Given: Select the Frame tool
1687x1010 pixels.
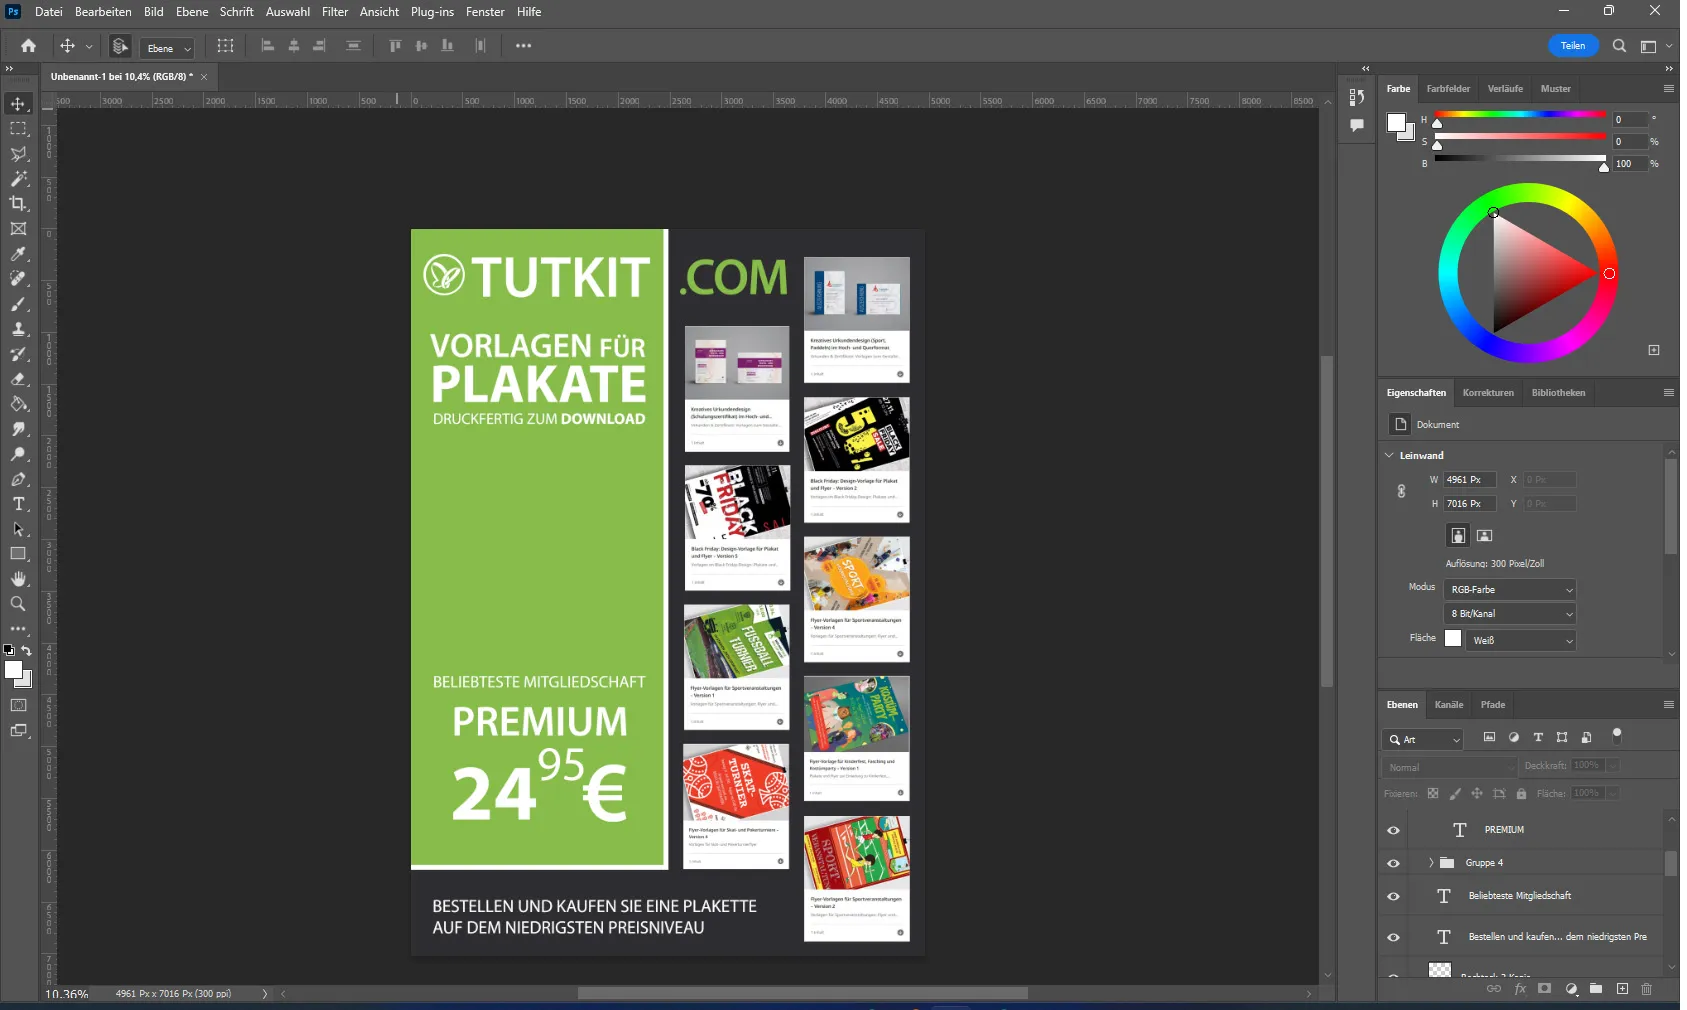Looking at the screenshot, I should tap(18, 229).
